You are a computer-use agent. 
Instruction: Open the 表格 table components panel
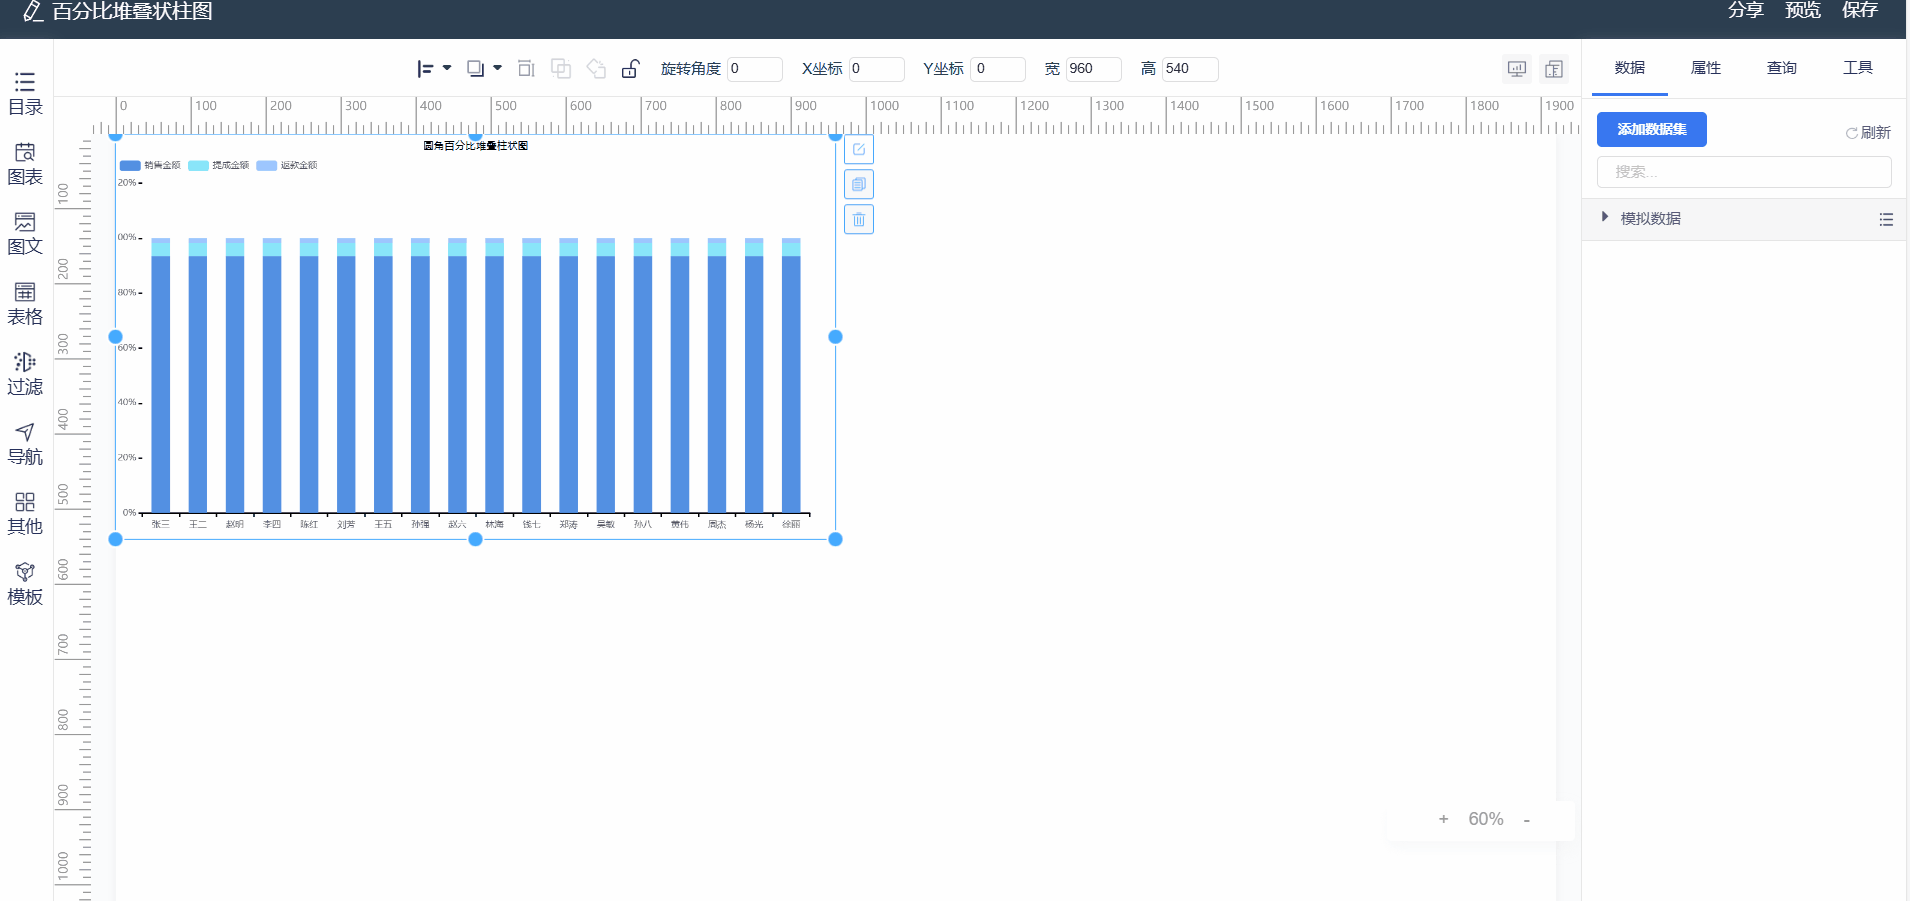coord(25,304)
